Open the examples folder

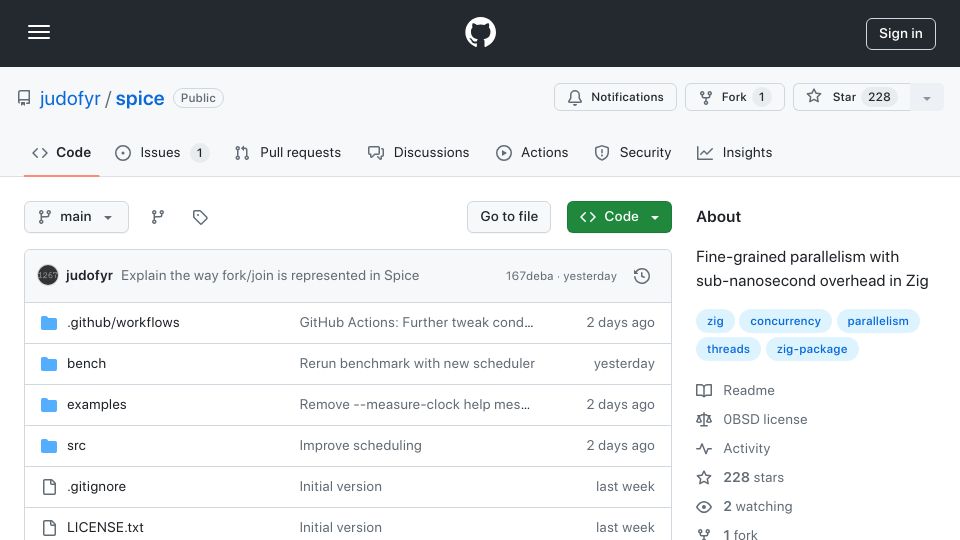(x=97, y=405)
